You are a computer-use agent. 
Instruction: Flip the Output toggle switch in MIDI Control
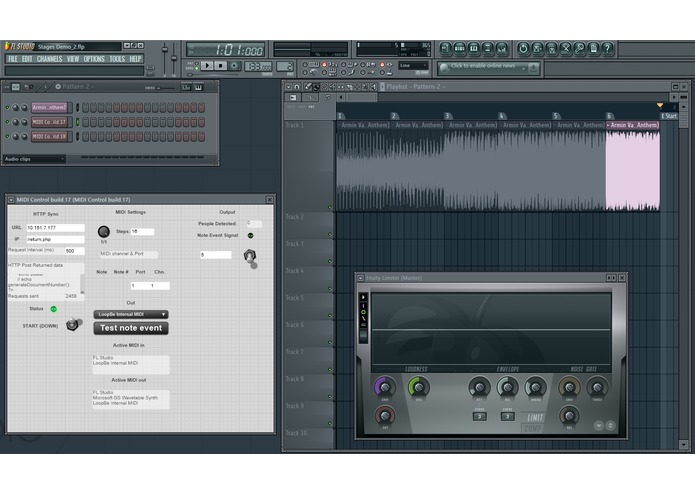point(250,258)
